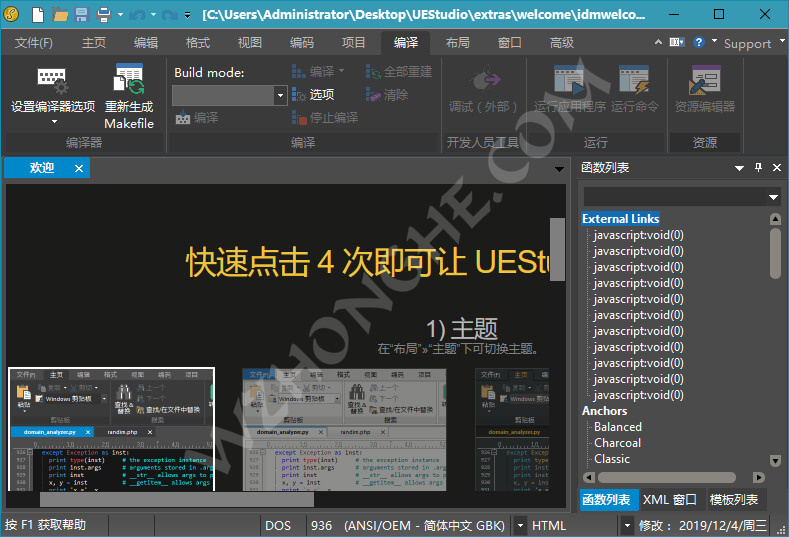Click the UEStudio application logo icon

point(11,14)
